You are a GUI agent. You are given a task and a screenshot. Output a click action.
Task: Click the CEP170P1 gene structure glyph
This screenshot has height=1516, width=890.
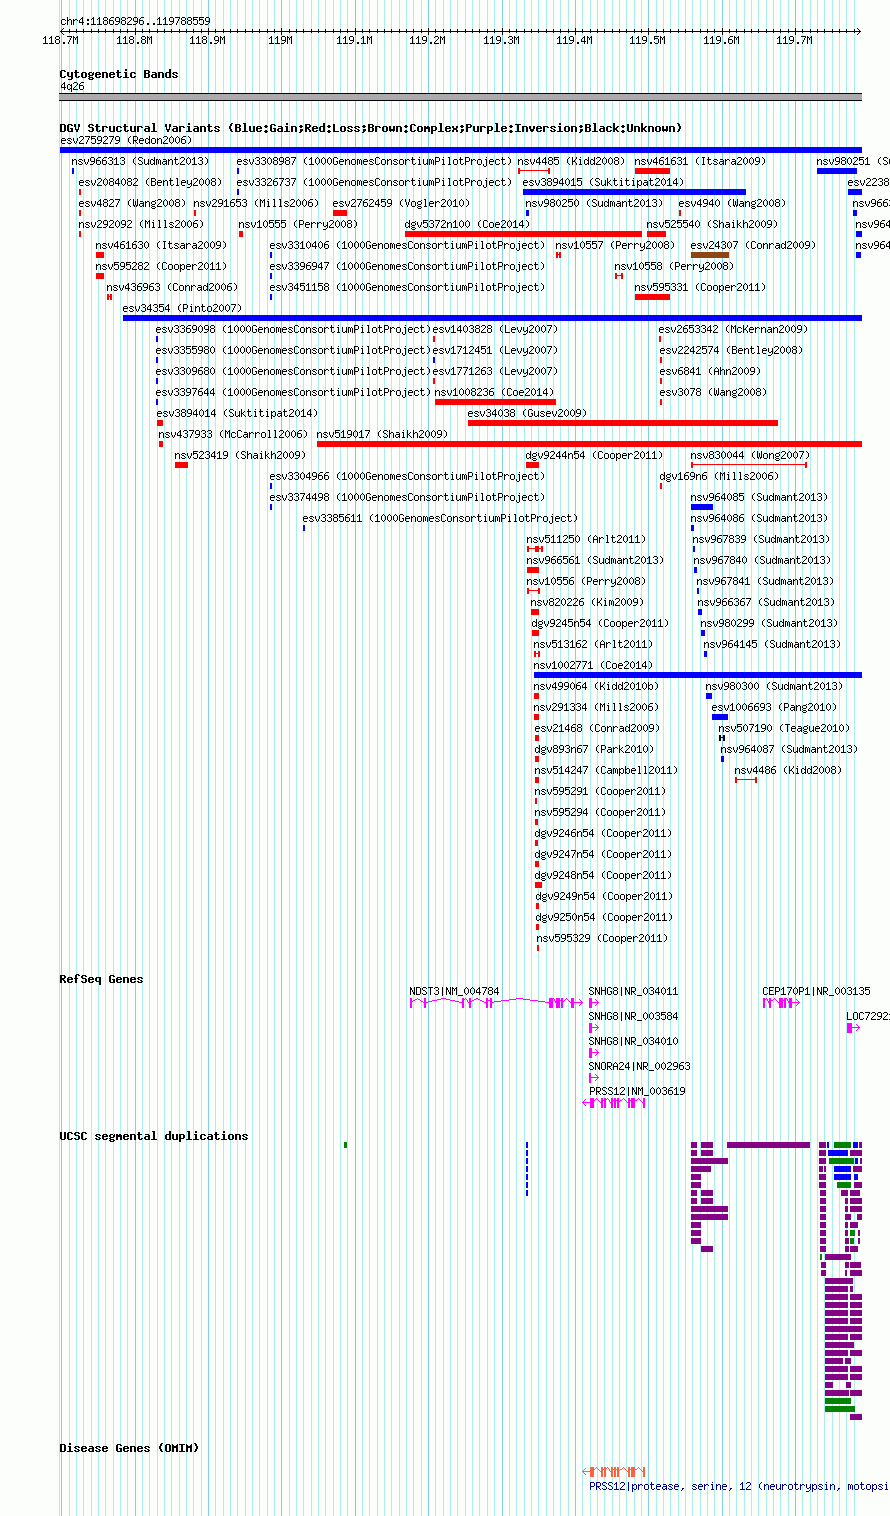(781, 1002)
